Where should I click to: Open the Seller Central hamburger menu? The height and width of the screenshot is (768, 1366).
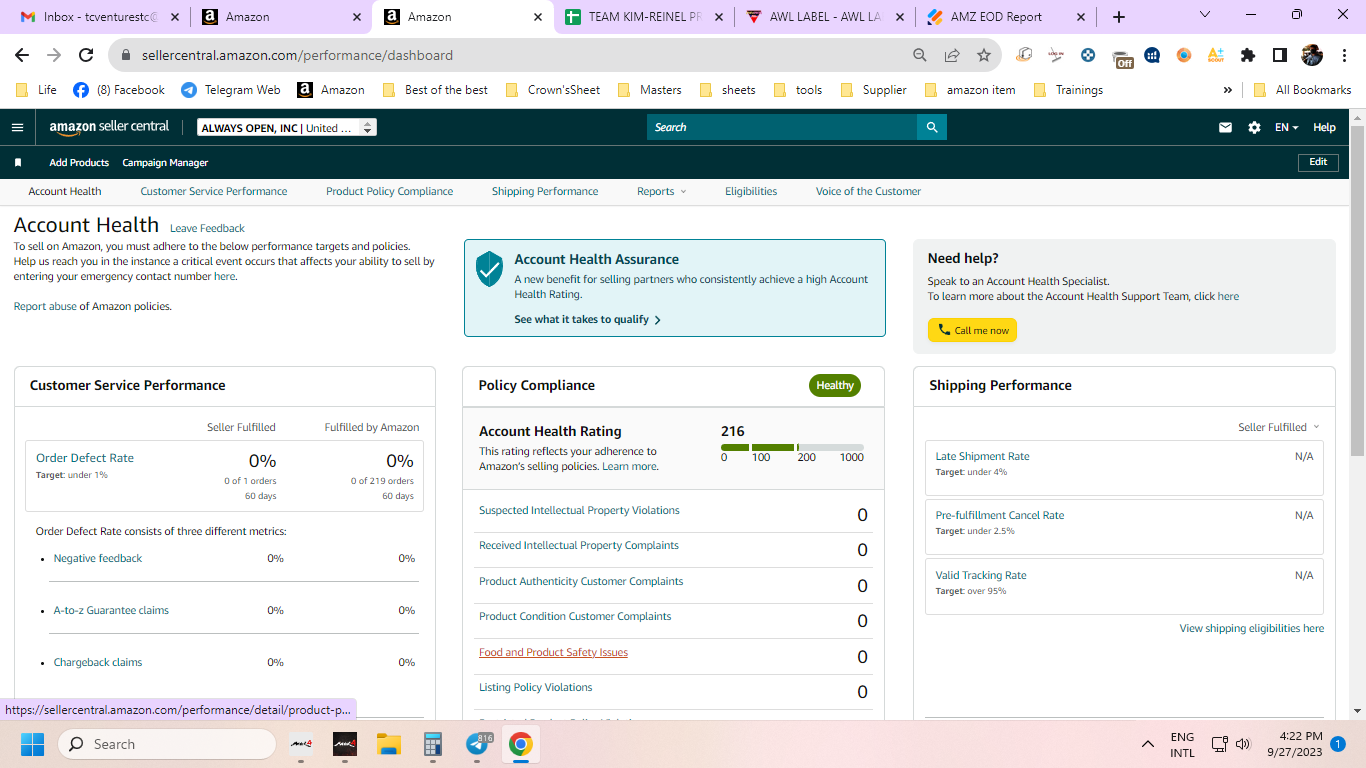[17, 127]
